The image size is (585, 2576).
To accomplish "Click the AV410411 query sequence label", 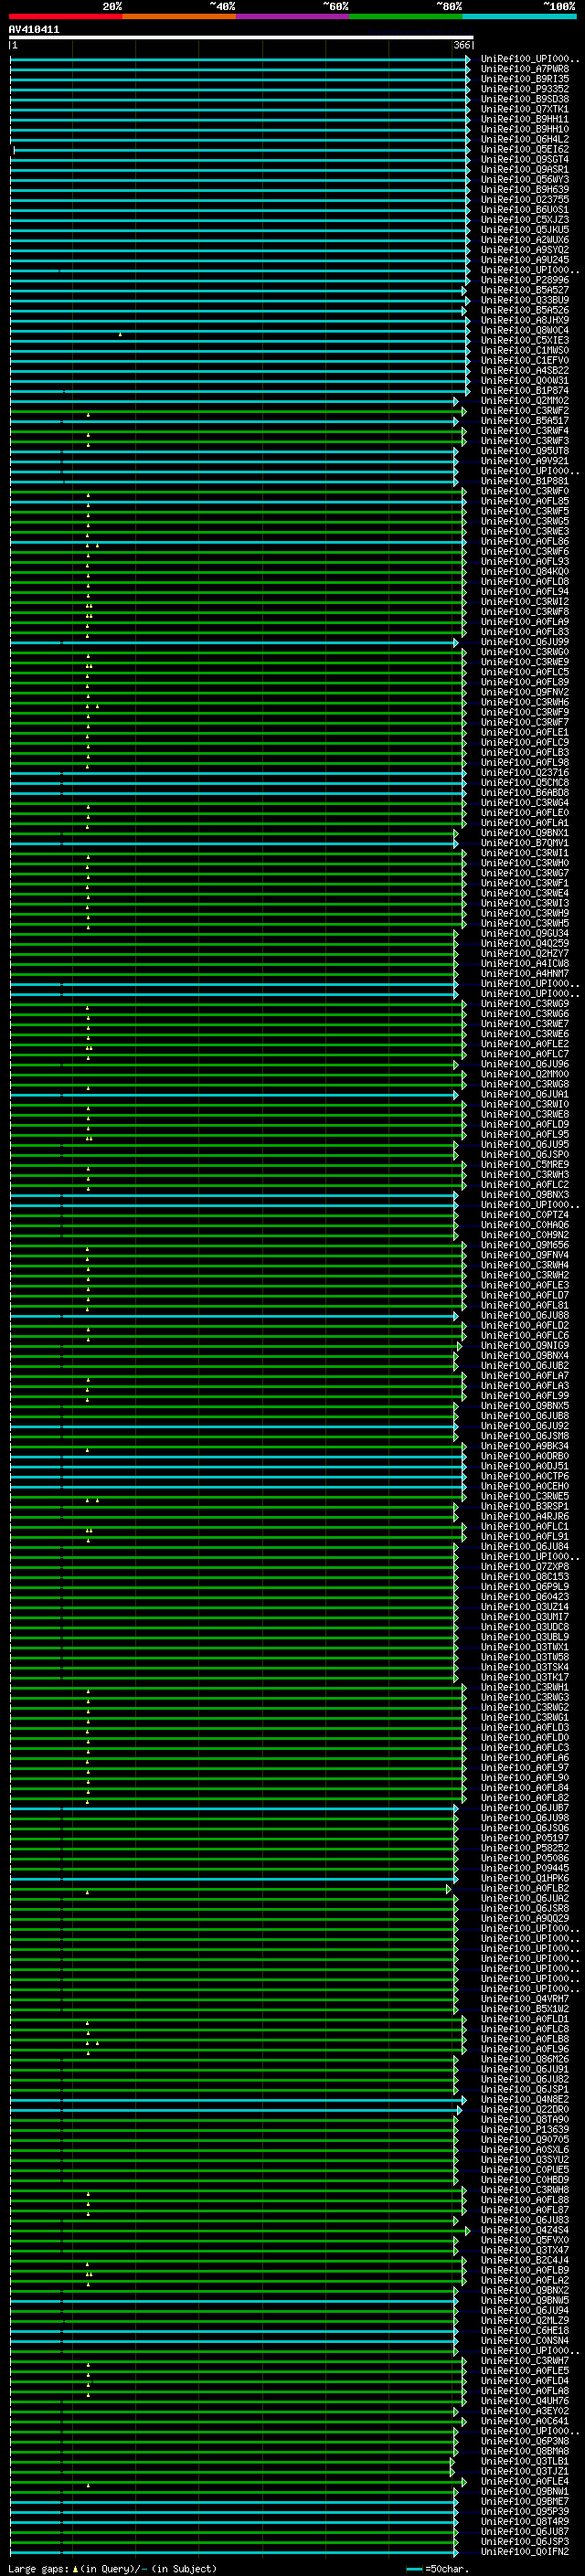I will click(x=34, y=30).
